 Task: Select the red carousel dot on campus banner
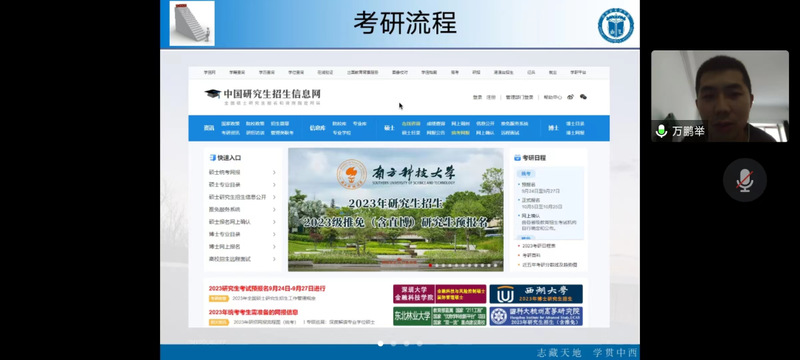click(x=431, y=265)
